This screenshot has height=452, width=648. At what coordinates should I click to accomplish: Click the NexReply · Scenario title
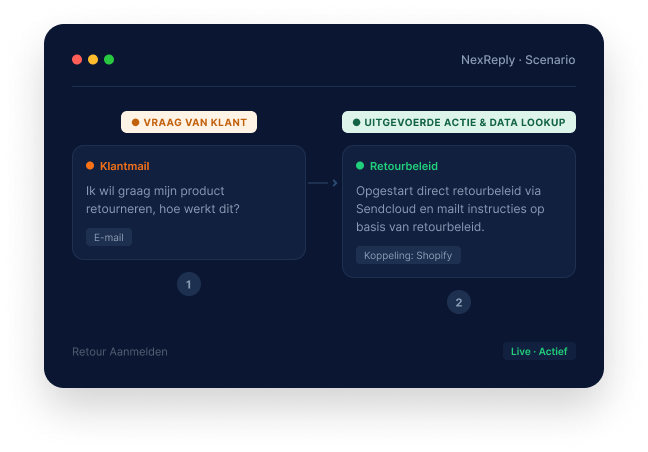coord(518,60)
